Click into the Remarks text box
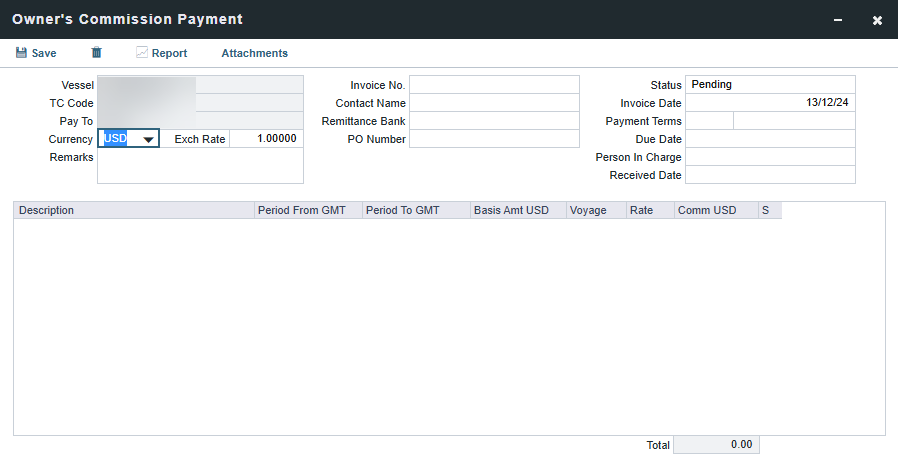 (x=200, y=166)
